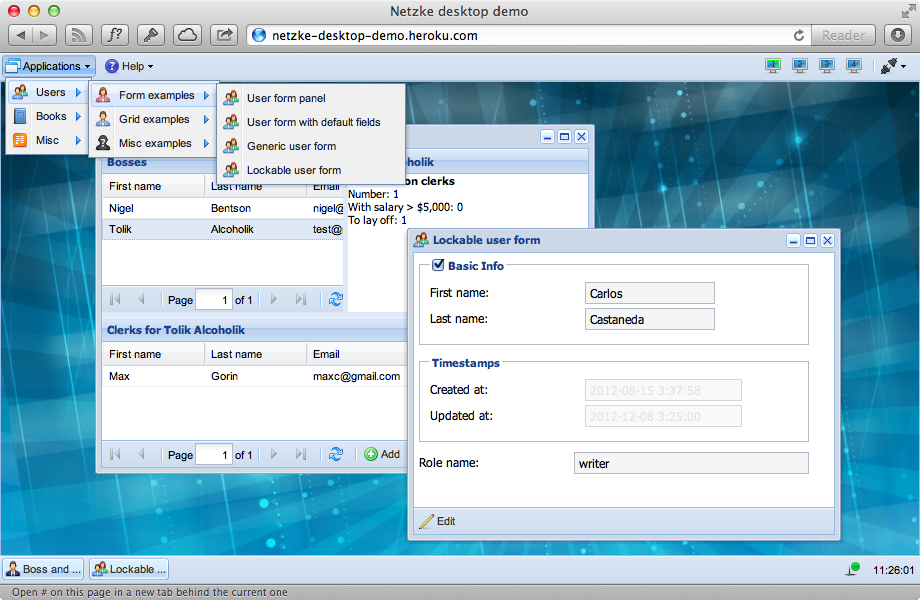Refresh the Bosses grid with the refresh icon
This screenshot has height=600, width=920.
pyautogui.click(x=333, y=298)
